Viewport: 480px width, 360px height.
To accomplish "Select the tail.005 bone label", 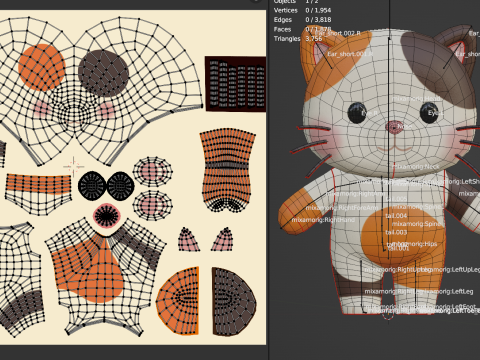I will [396, 199].
